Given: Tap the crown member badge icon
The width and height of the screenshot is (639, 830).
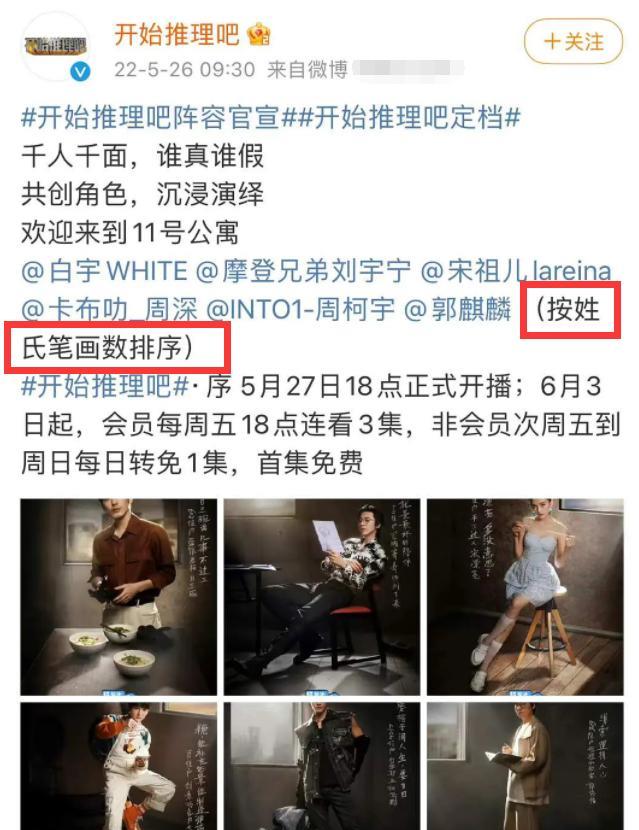Looking at the screenshot, I should [259, 35].
